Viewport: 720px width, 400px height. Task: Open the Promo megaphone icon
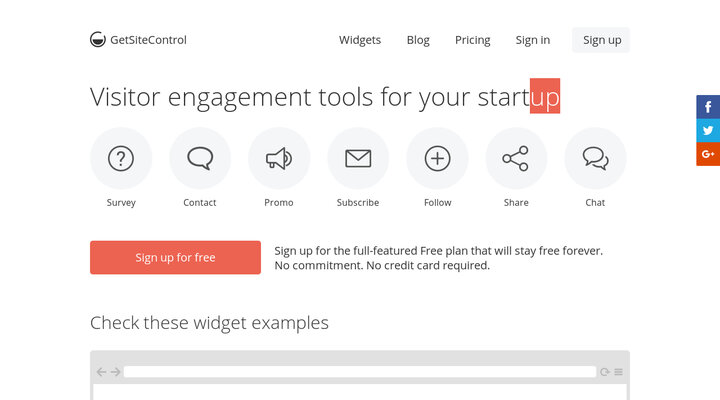pos(279,158)
